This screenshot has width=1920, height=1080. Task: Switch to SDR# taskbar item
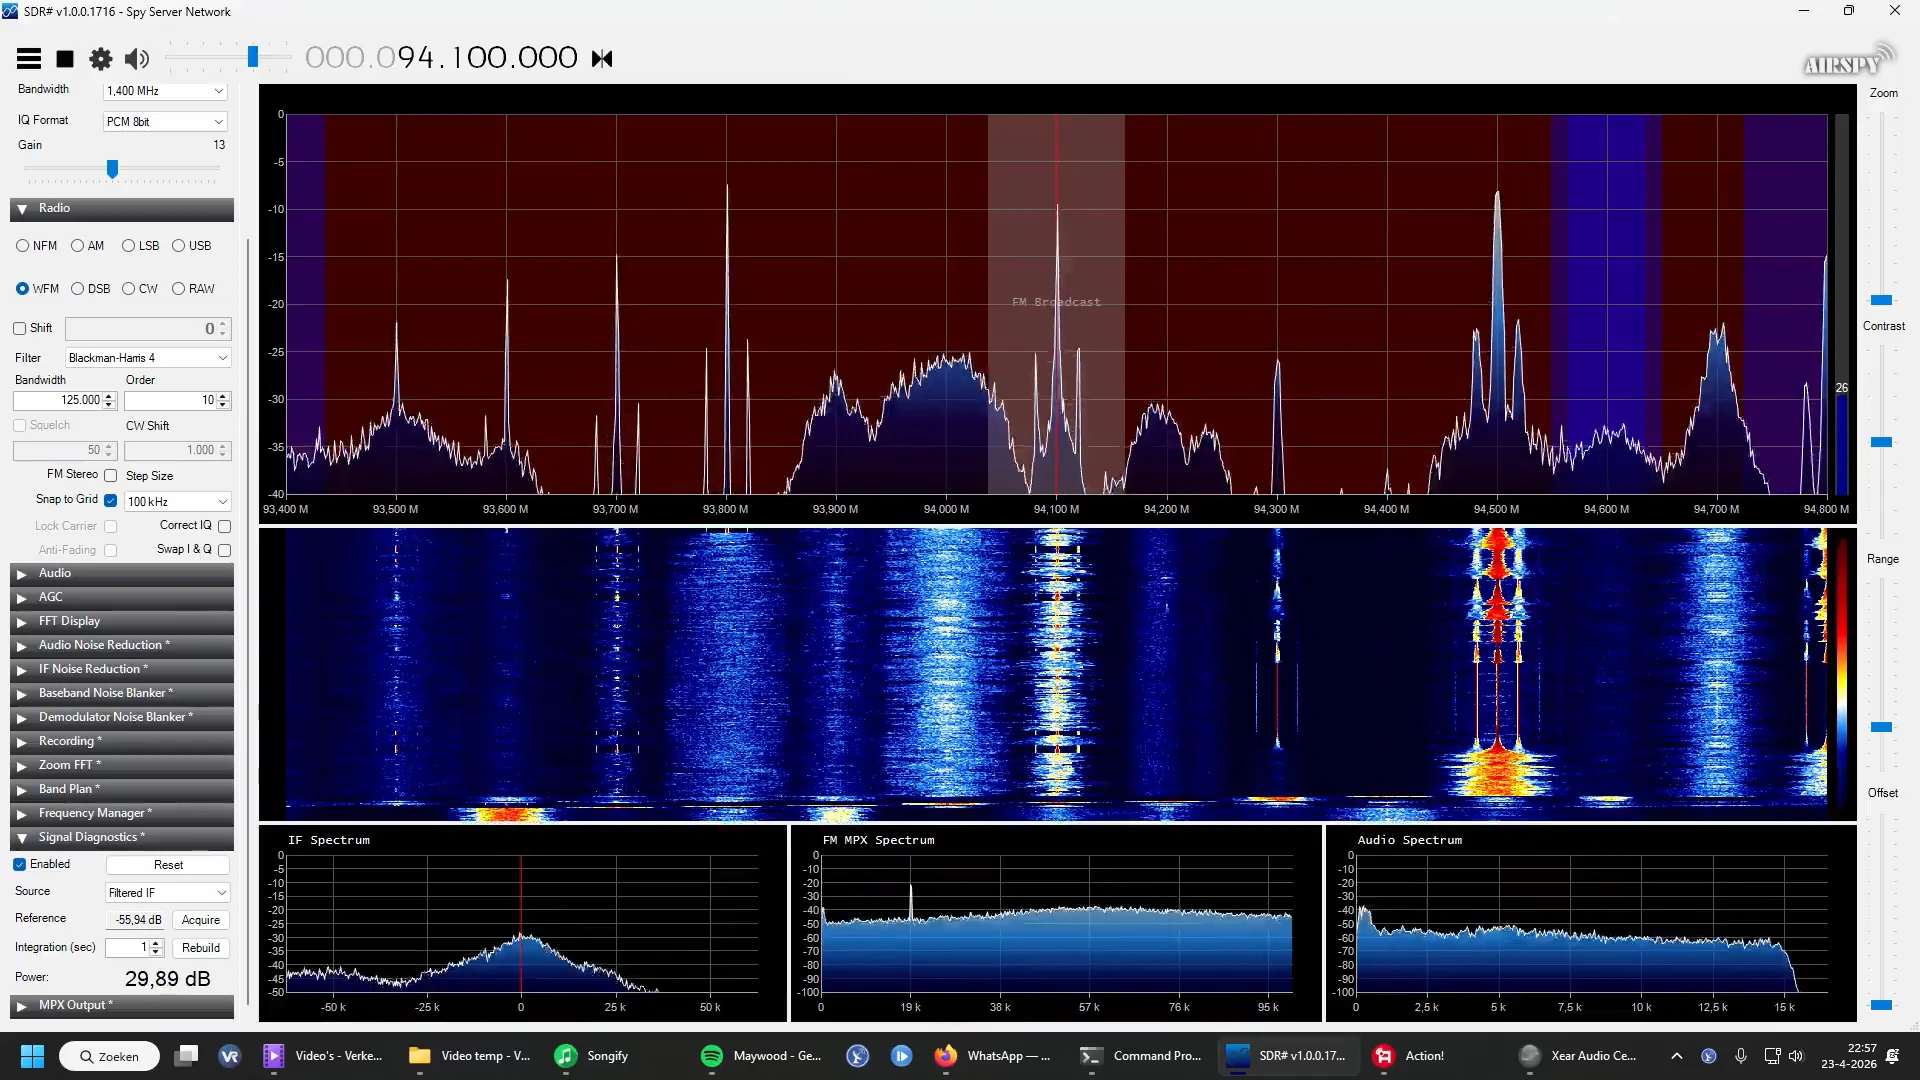(x=1286, y=1056)
